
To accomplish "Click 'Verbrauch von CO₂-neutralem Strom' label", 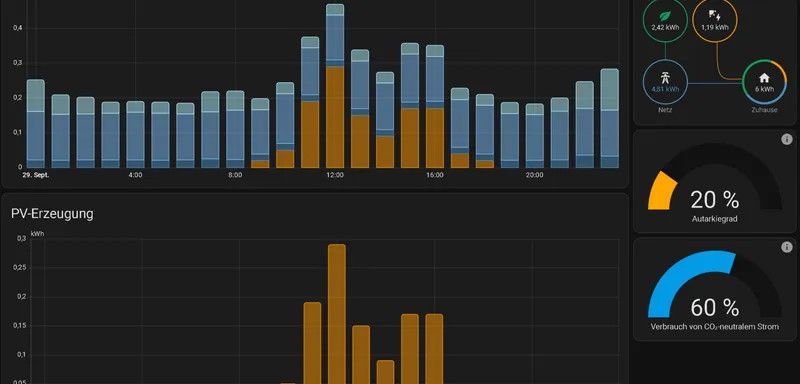I will 714,326.
